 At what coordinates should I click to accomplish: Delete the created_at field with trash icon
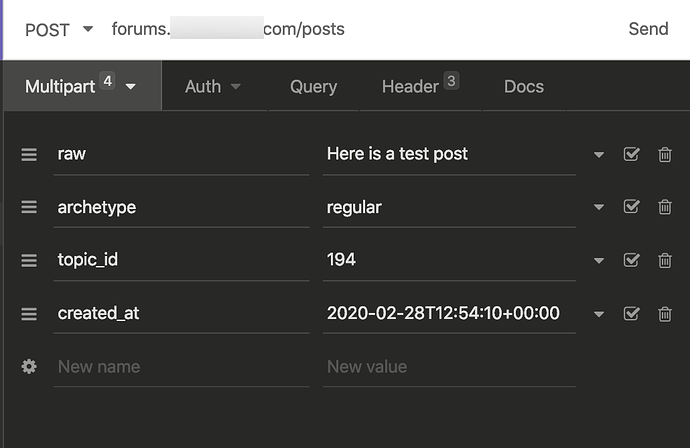pyautogui.click(x=664, y=314)
